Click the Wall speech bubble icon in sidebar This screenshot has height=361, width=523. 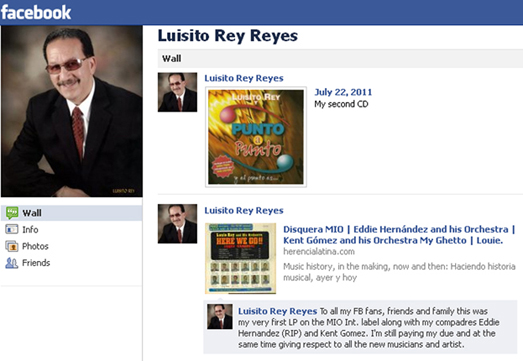point(12,213)
